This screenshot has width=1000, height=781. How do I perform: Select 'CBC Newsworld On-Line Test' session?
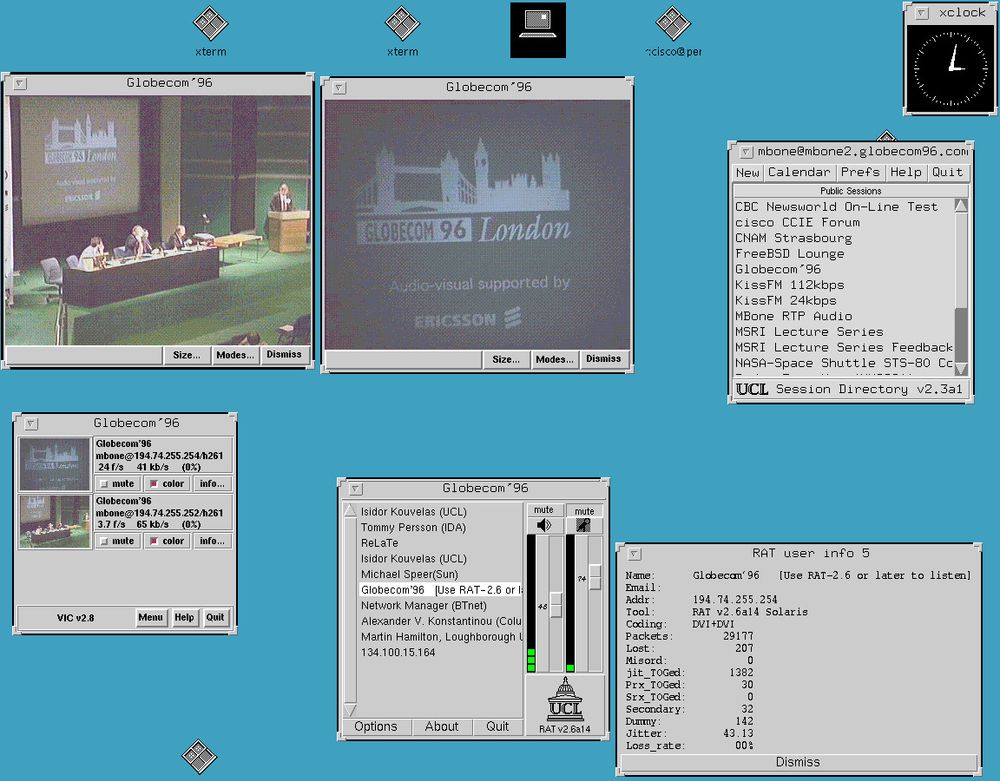coord(836,207)
